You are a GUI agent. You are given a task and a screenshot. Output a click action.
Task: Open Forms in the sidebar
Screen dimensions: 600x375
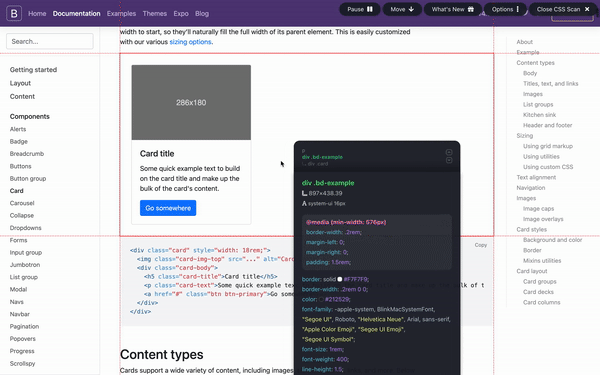click(18, 240)
